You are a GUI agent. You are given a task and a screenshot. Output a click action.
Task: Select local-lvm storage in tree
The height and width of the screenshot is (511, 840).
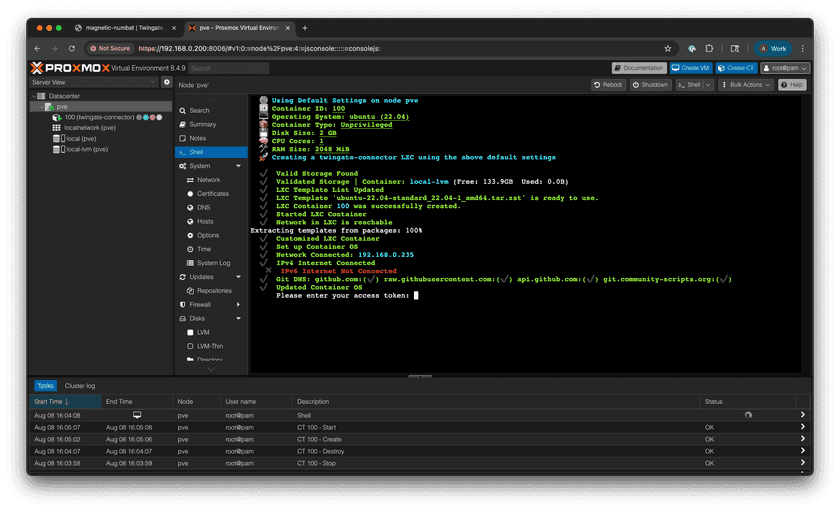85,149
